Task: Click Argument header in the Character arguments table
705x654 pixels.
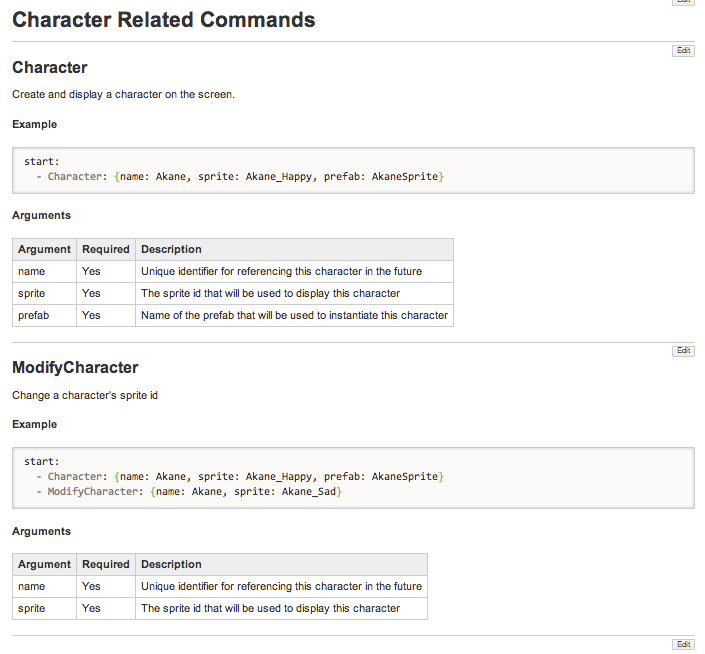Action: pyautogui.click(x=45, y=249)
